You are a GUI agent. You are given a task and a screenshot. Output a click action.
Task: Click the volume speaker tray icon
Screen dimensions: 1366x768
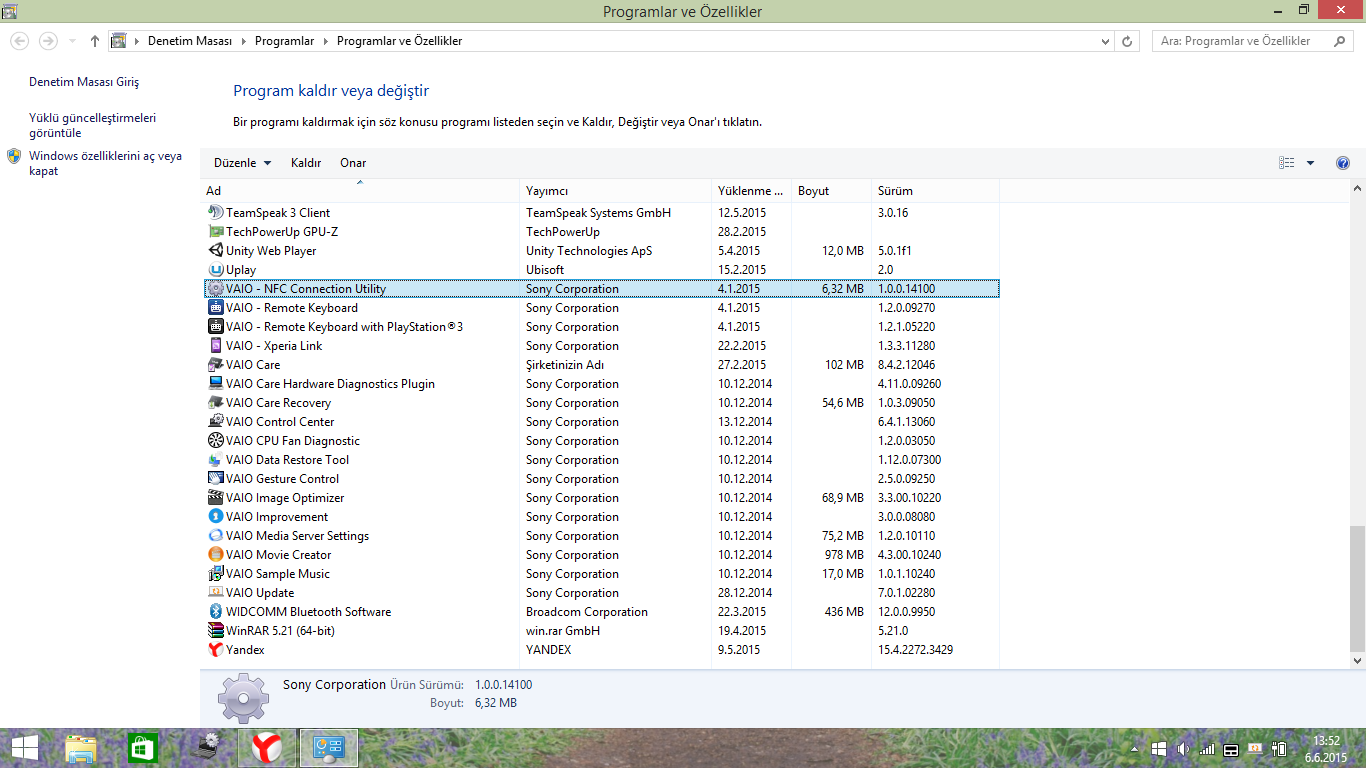coord(1184,749)
